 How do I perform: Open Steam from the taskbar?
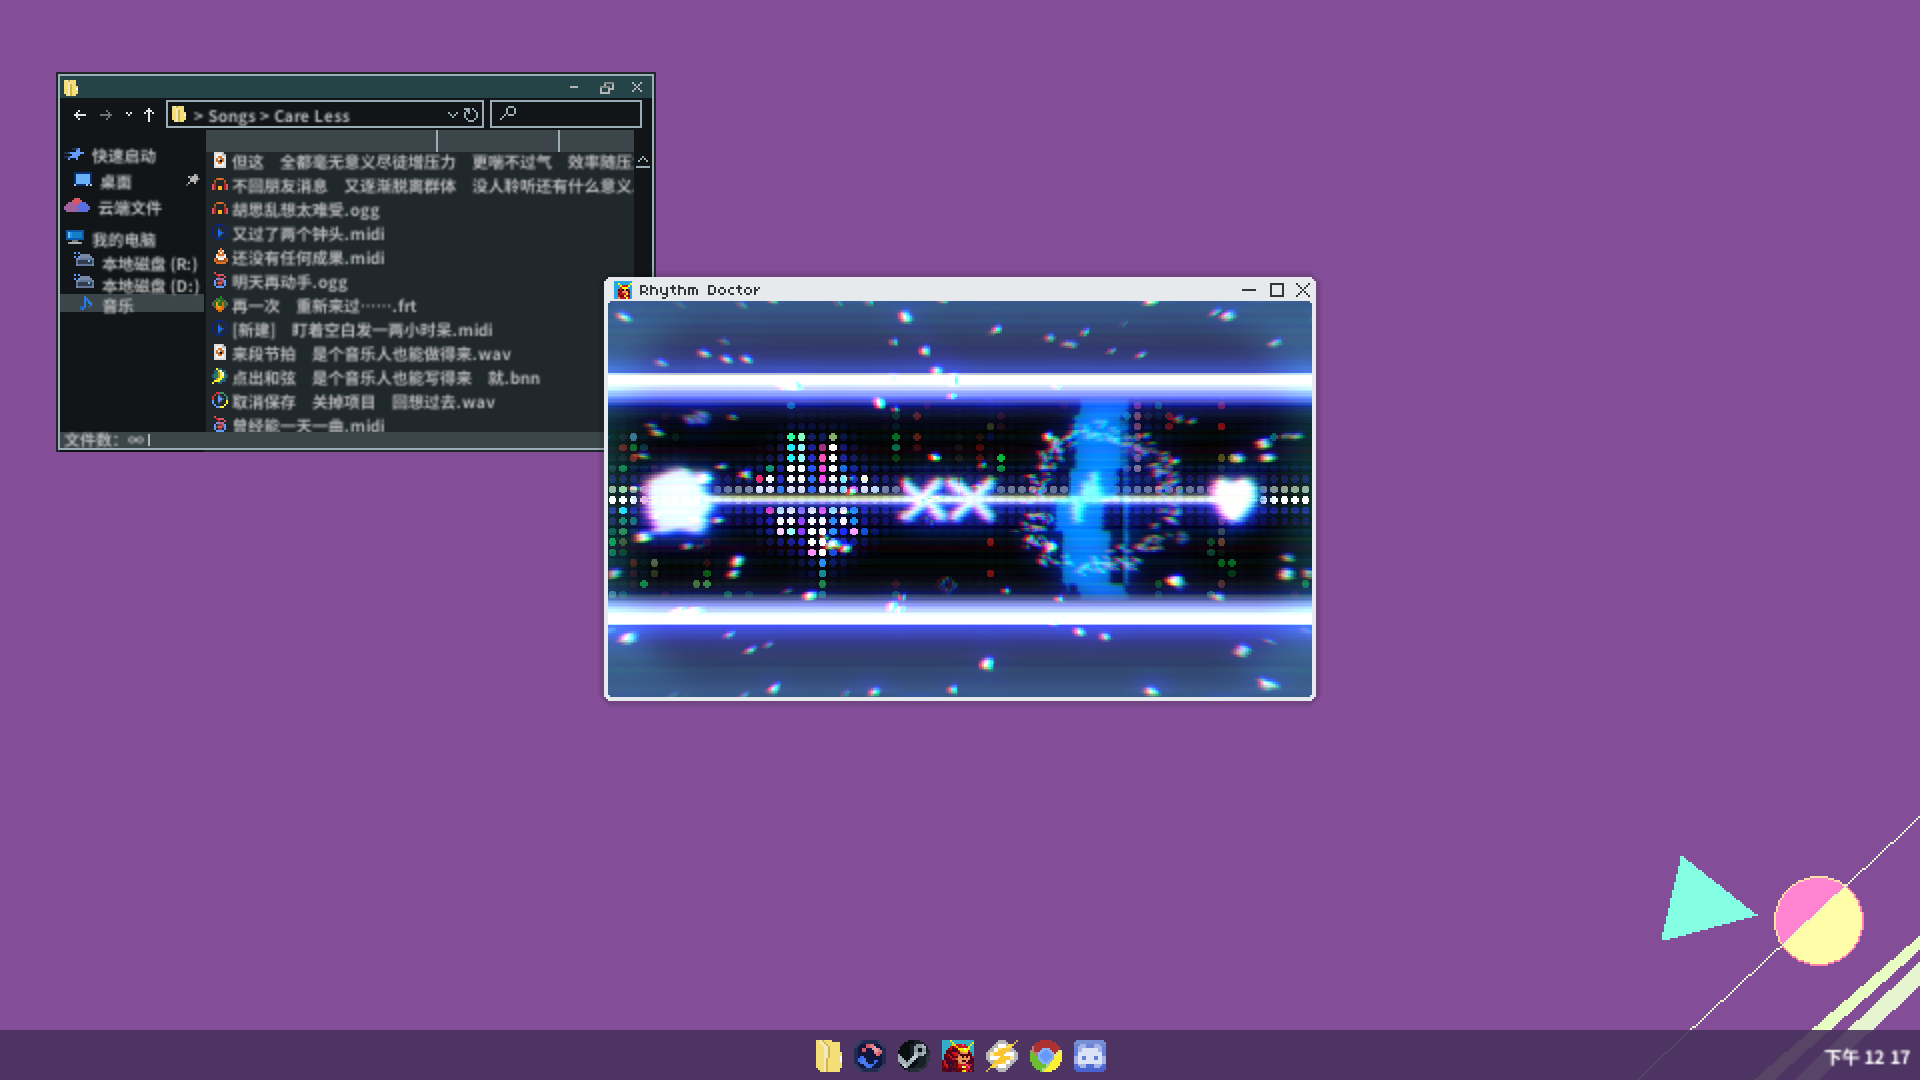pos(912,1056)
